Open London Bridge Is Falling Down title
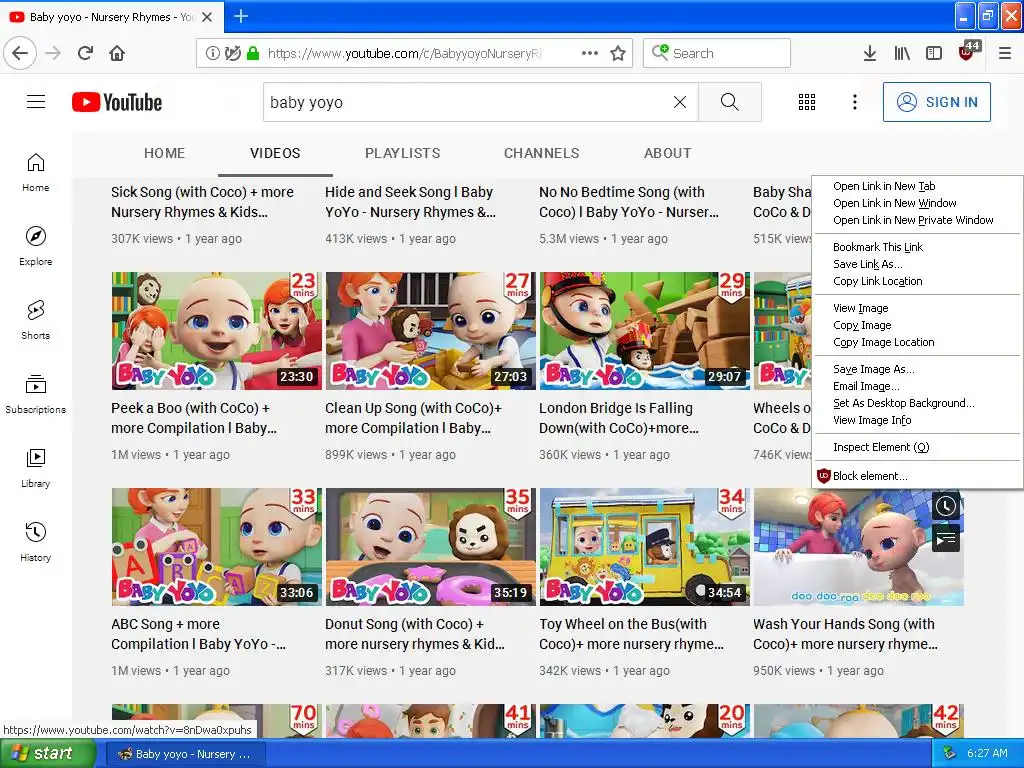The height and width of the screenshot is (768, 1024). [618, 418]
